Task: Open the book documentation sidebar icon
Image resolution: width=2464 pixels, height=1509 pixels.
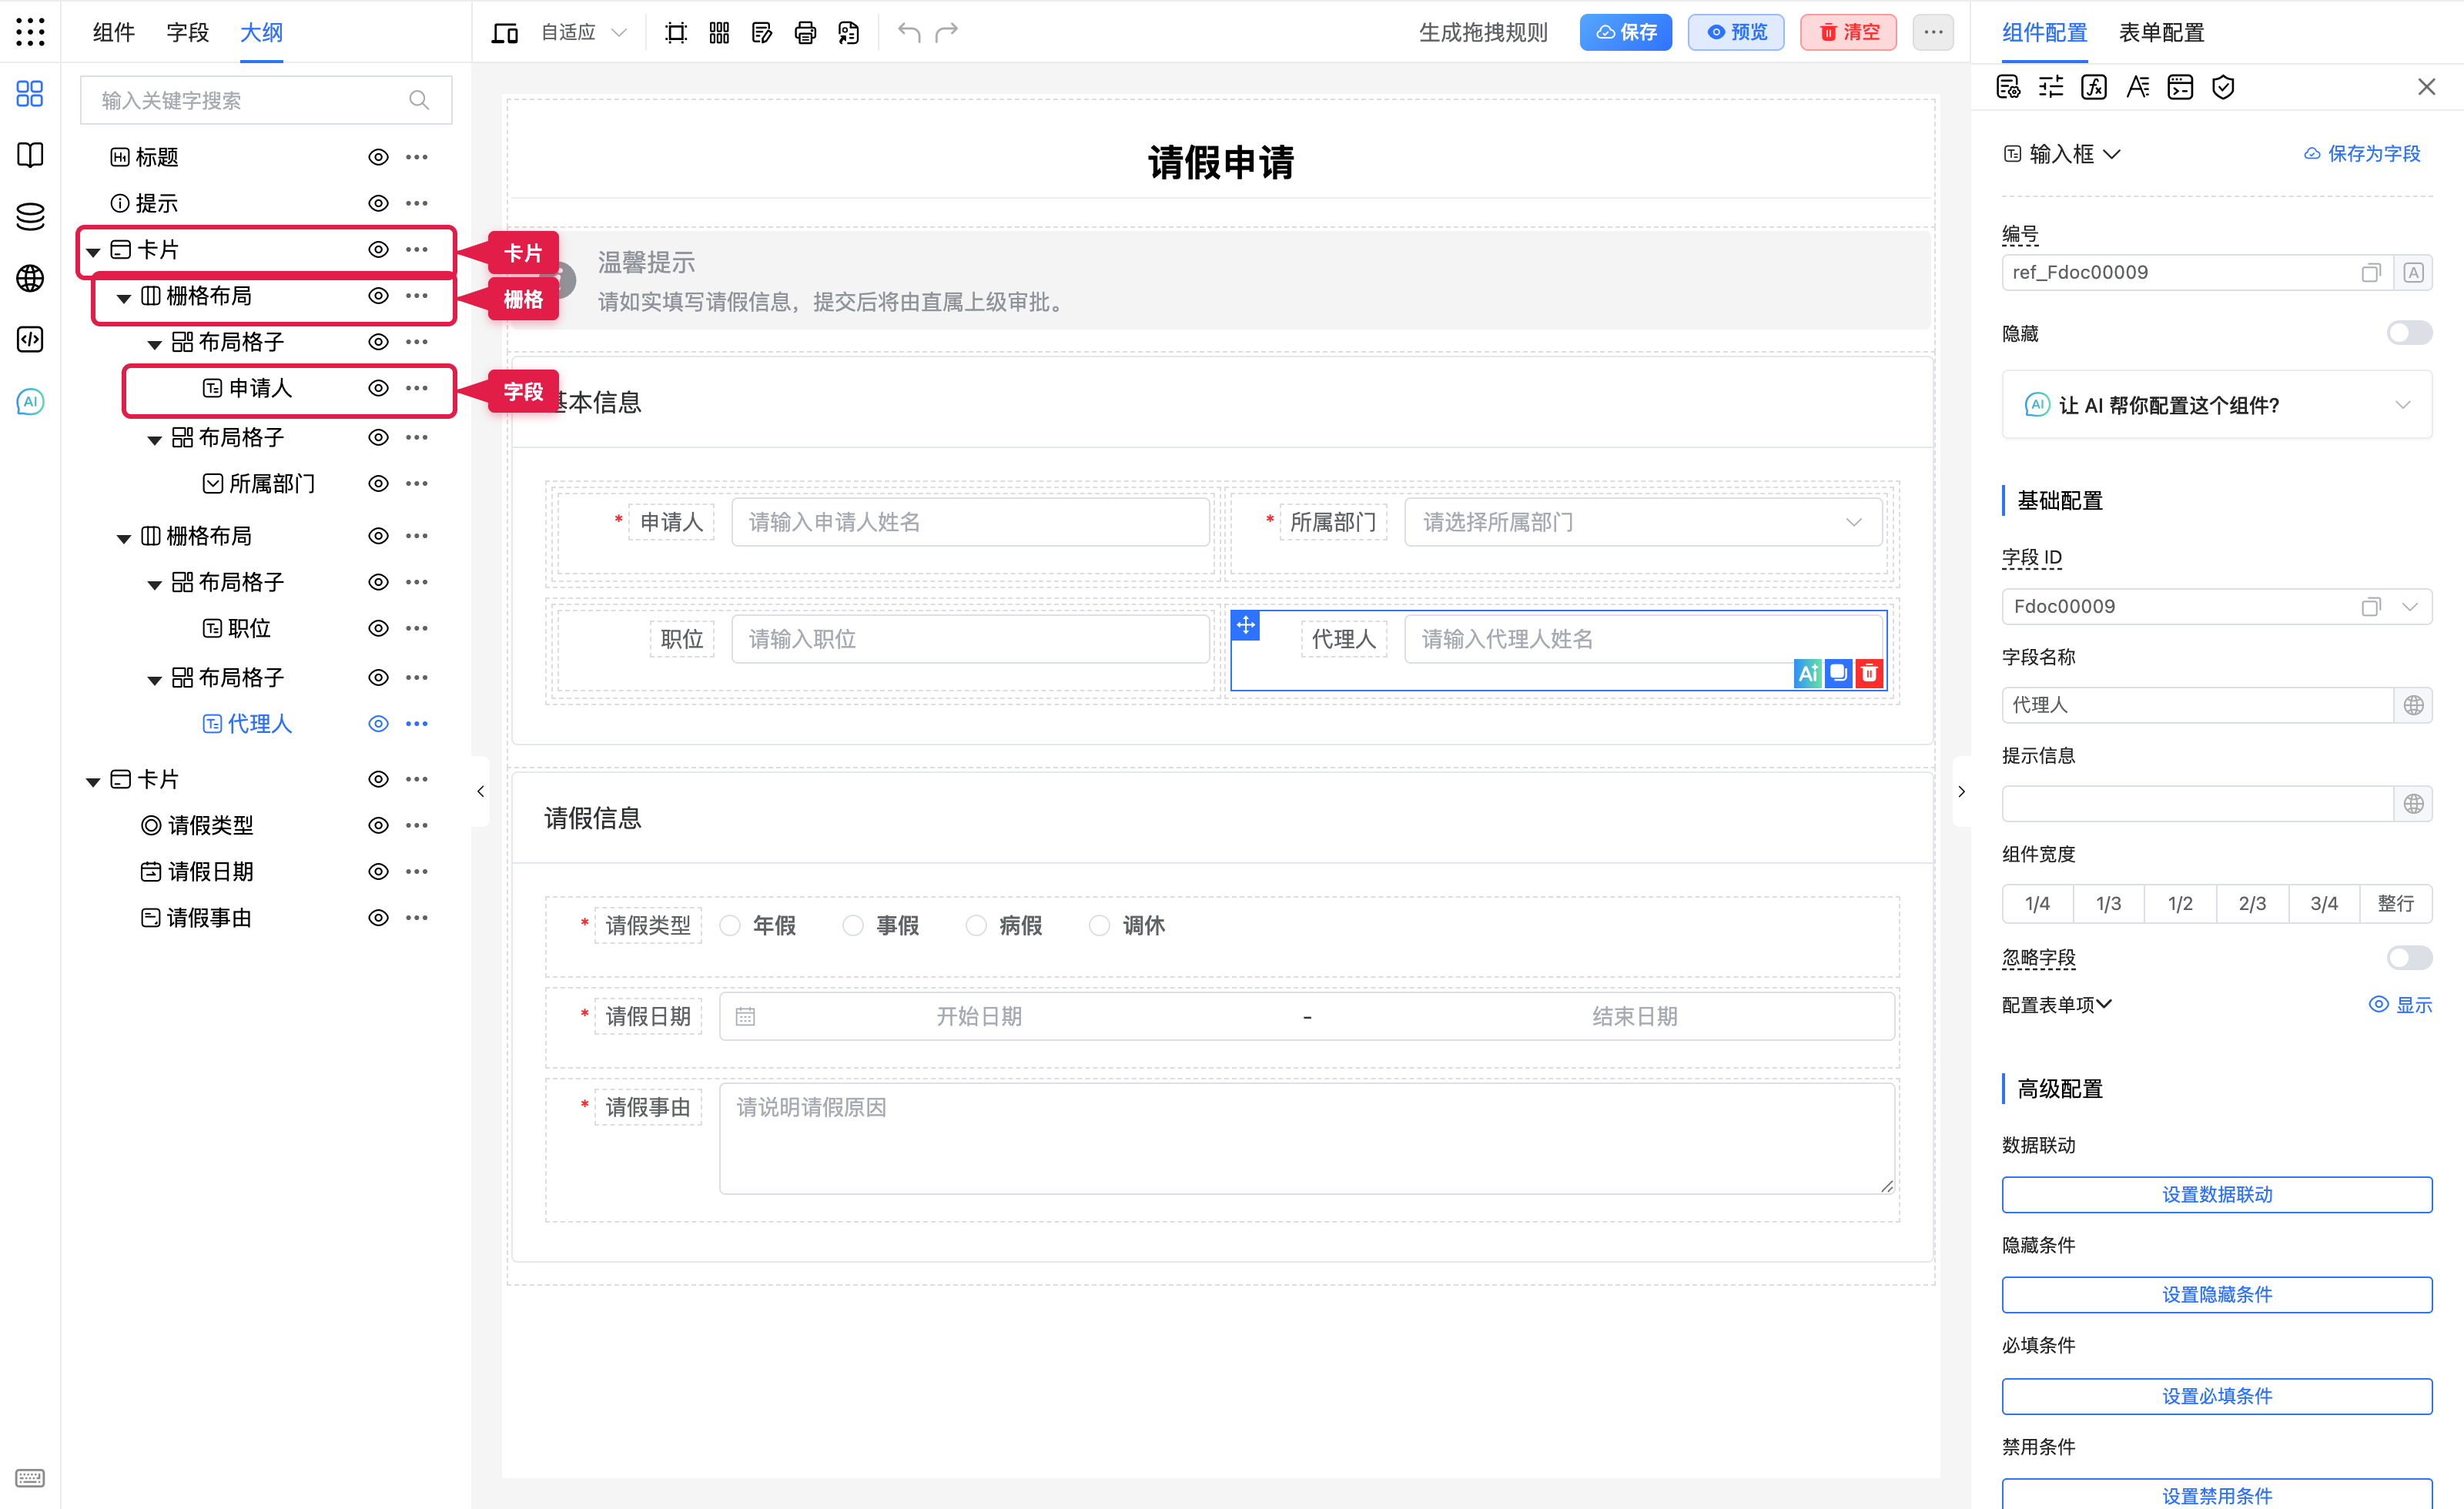Action: (30, 155)
